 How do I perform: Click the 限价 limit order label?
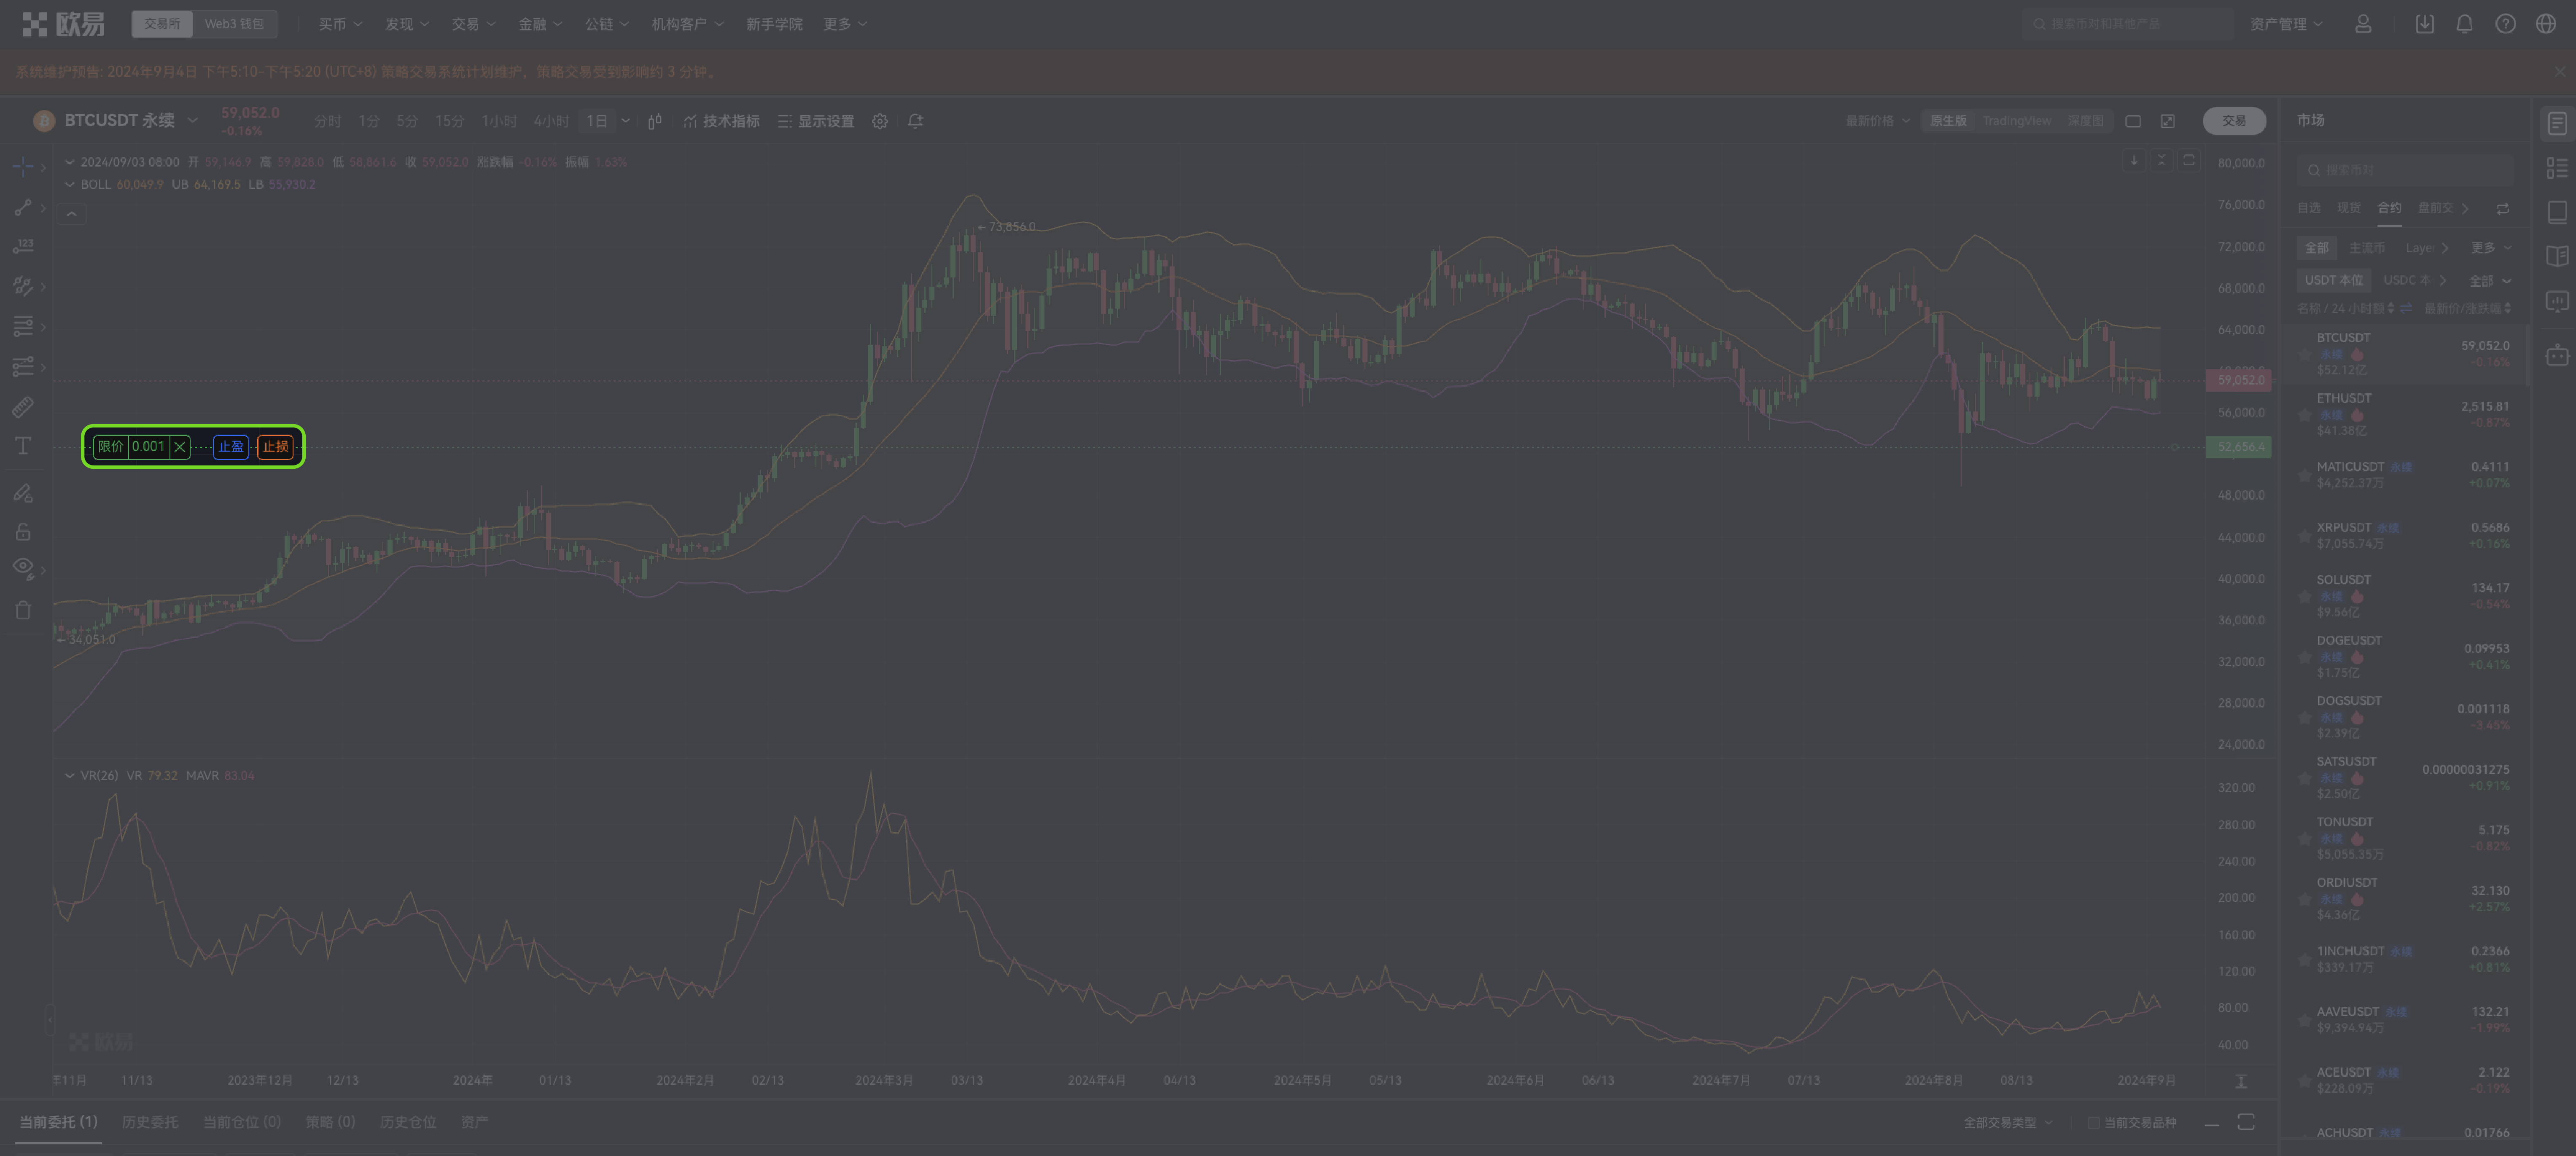[x=111, y=447]
